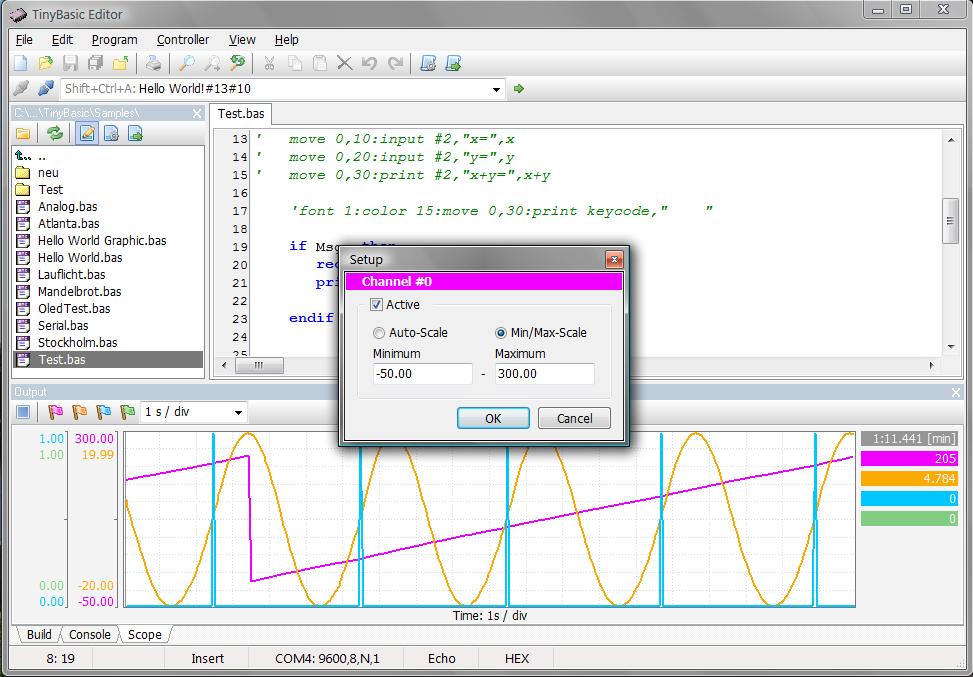Refresh the Samples folder file list
973x677 pixels.
coord(55,133)
